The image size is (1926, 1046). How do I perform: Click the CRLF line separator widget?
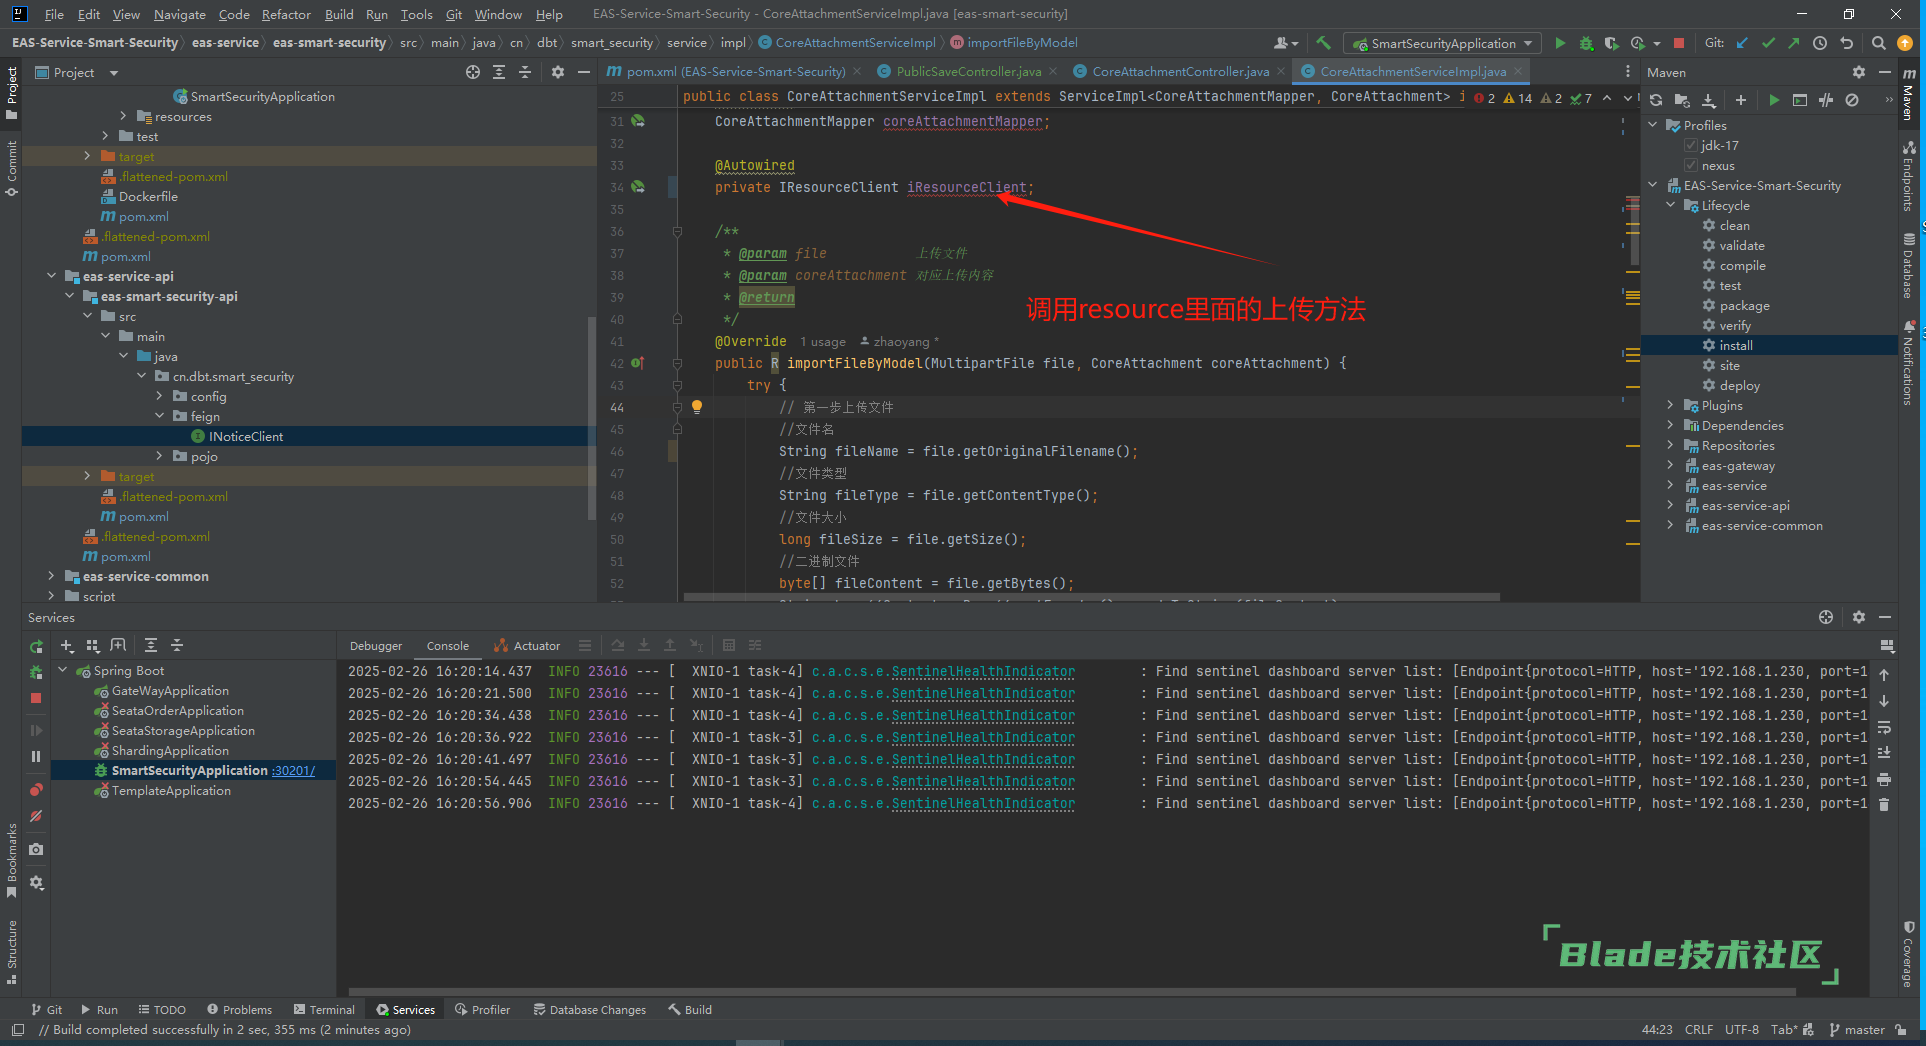click(1698, 1030)
